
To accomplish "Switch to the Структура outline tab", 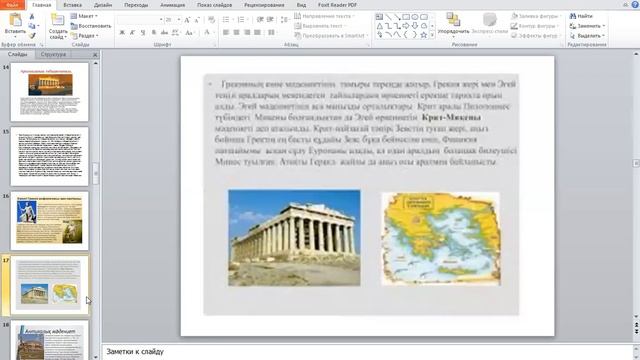I will tap(53, 54).
